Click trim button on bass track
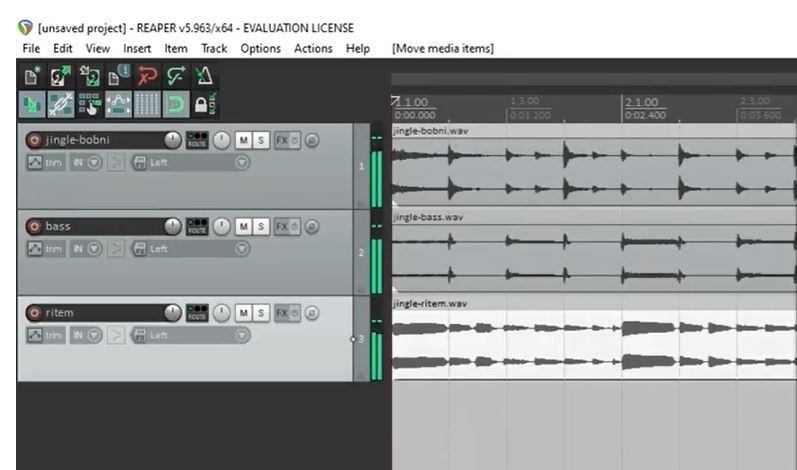Viewport: 797px width, 470px height. [54, 249]
